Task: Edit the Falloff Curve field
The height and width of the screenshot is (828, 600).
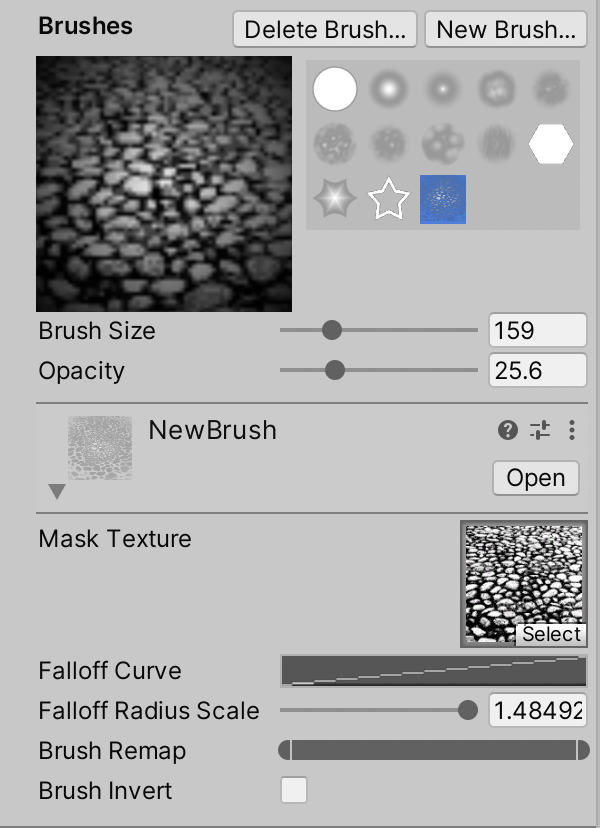Action: [434, 671]
